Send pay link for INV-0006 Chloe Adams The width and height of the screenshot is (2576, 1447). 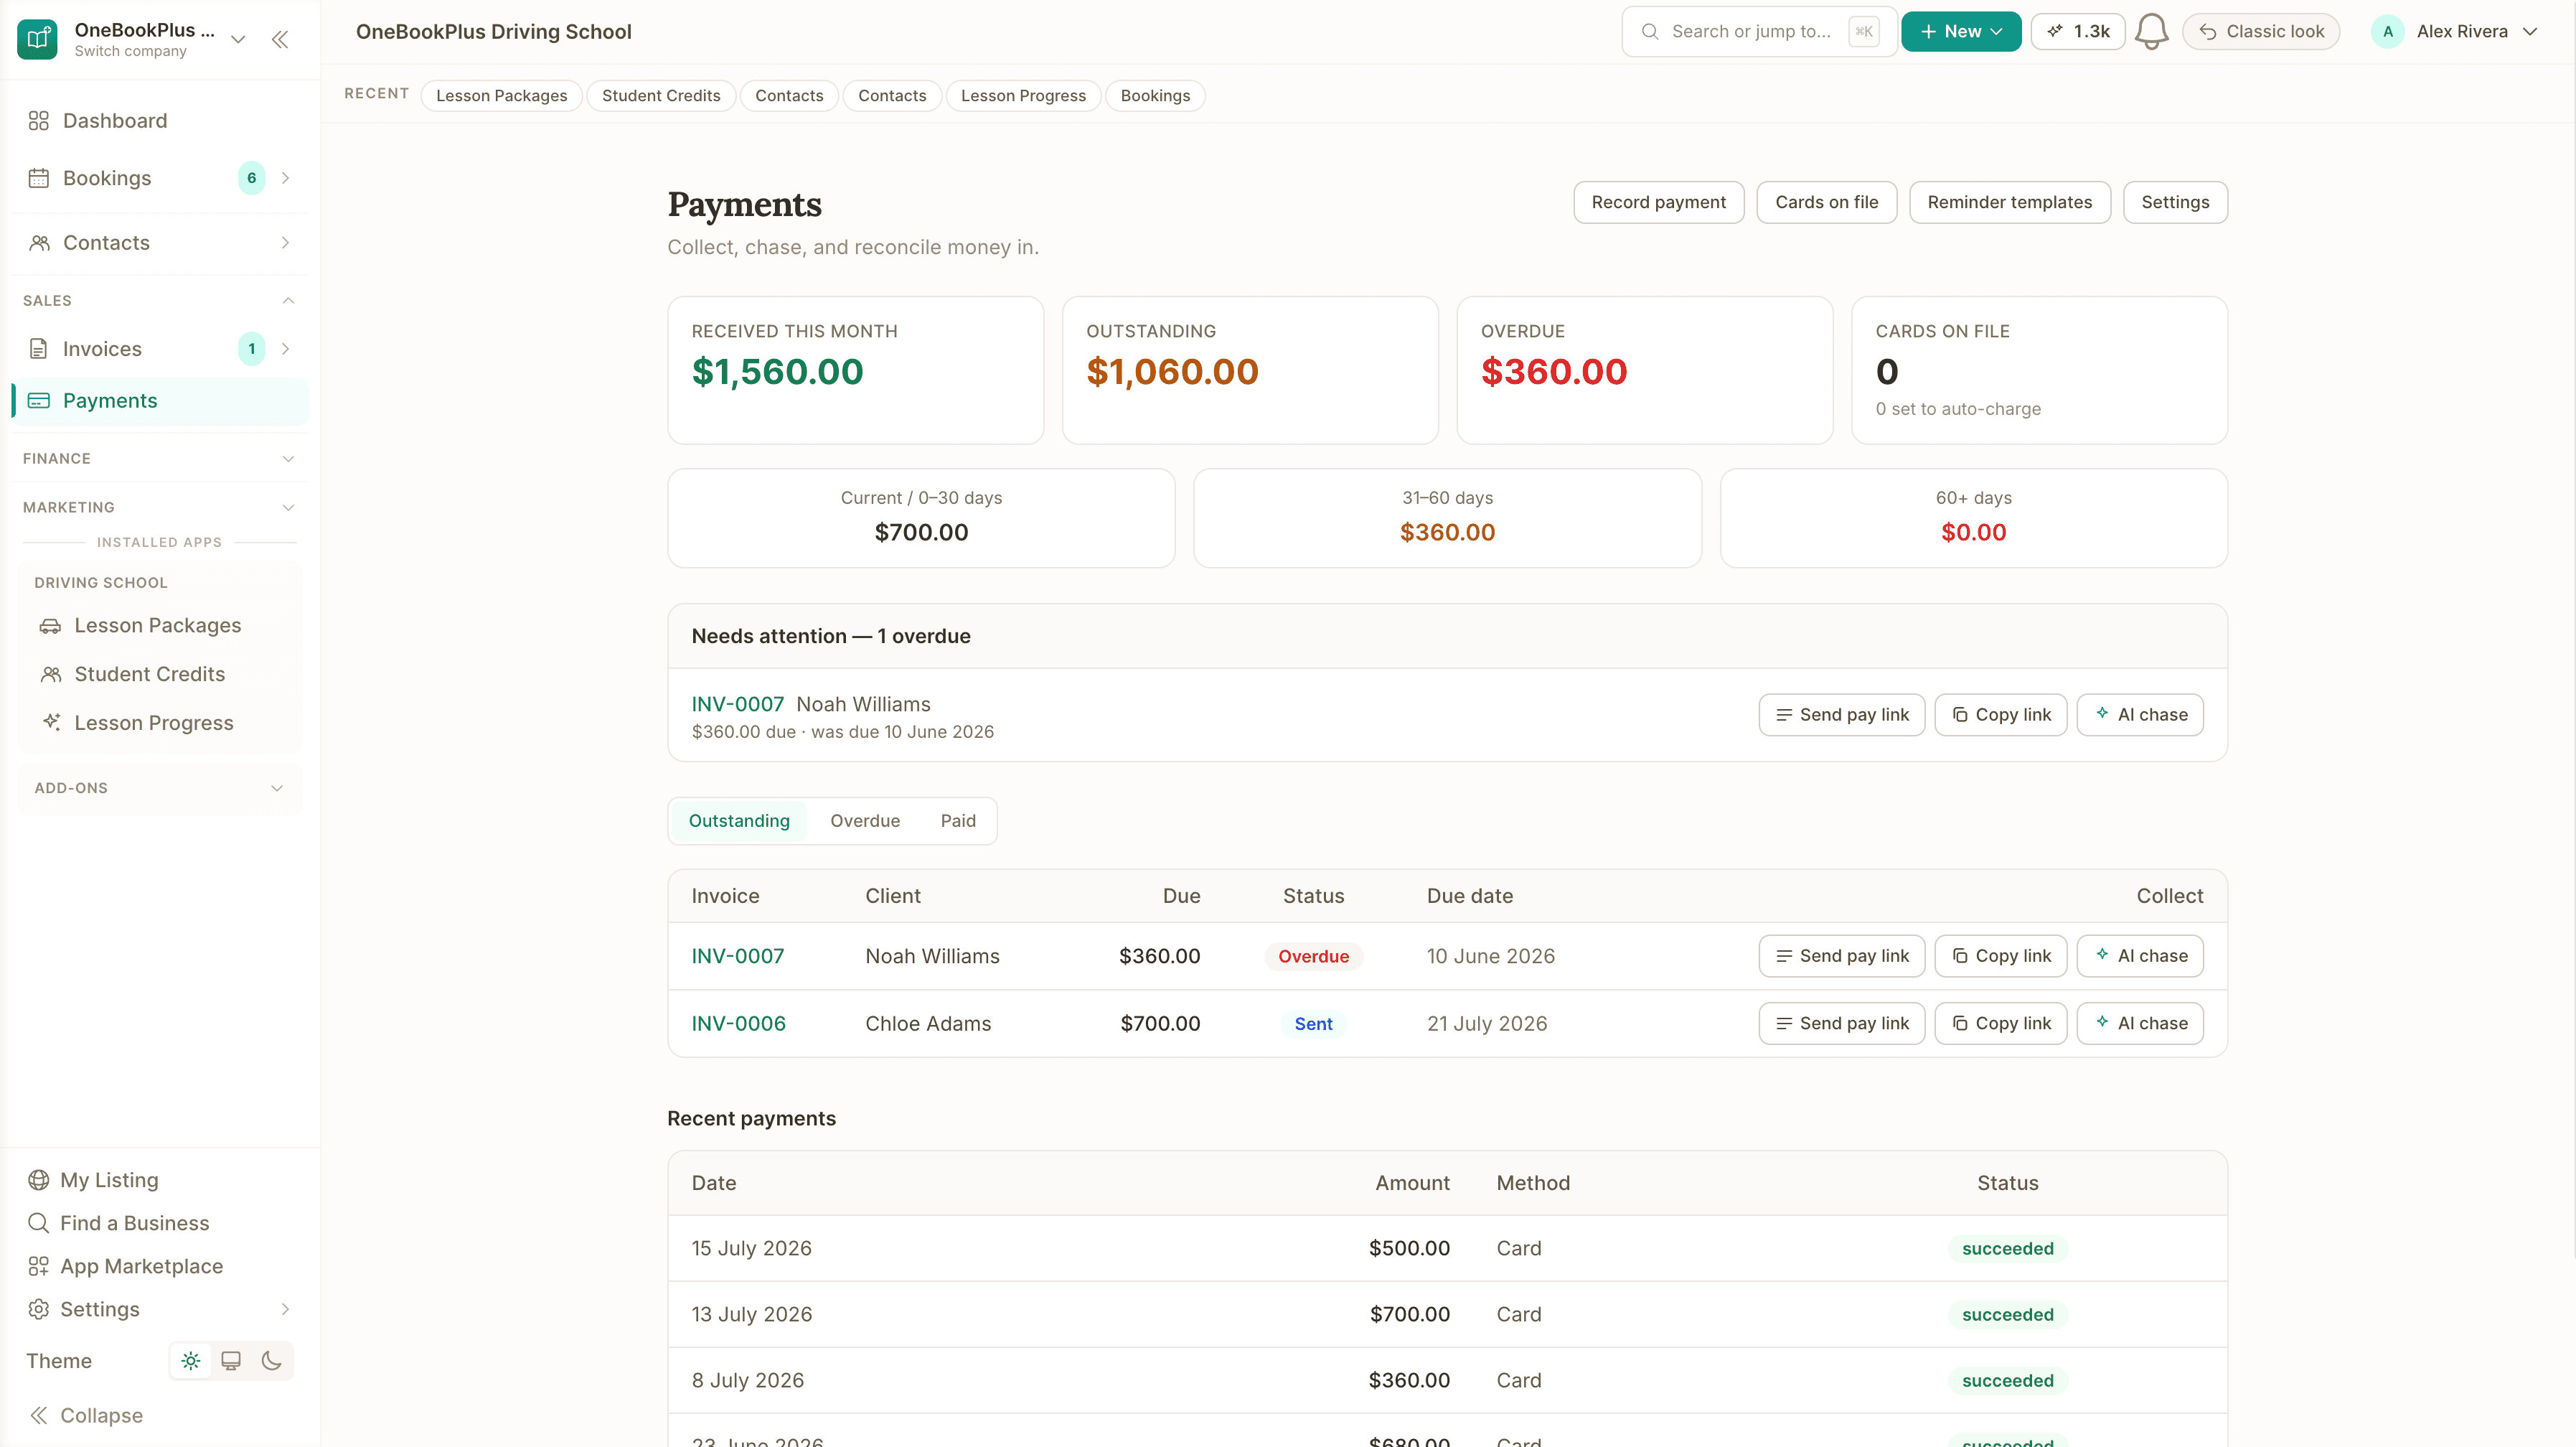tap(1841, 1024)
